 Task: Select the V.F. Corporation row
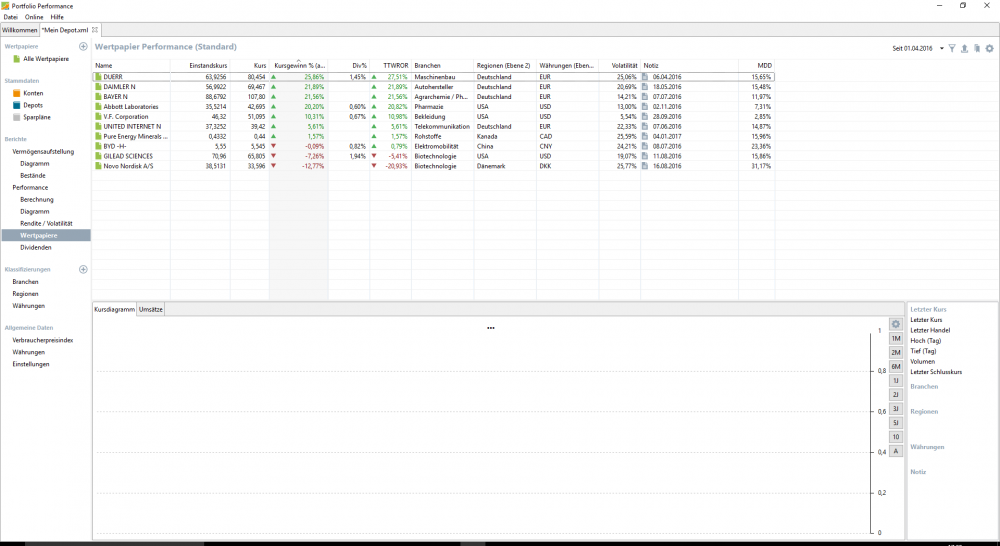(434, 117)
